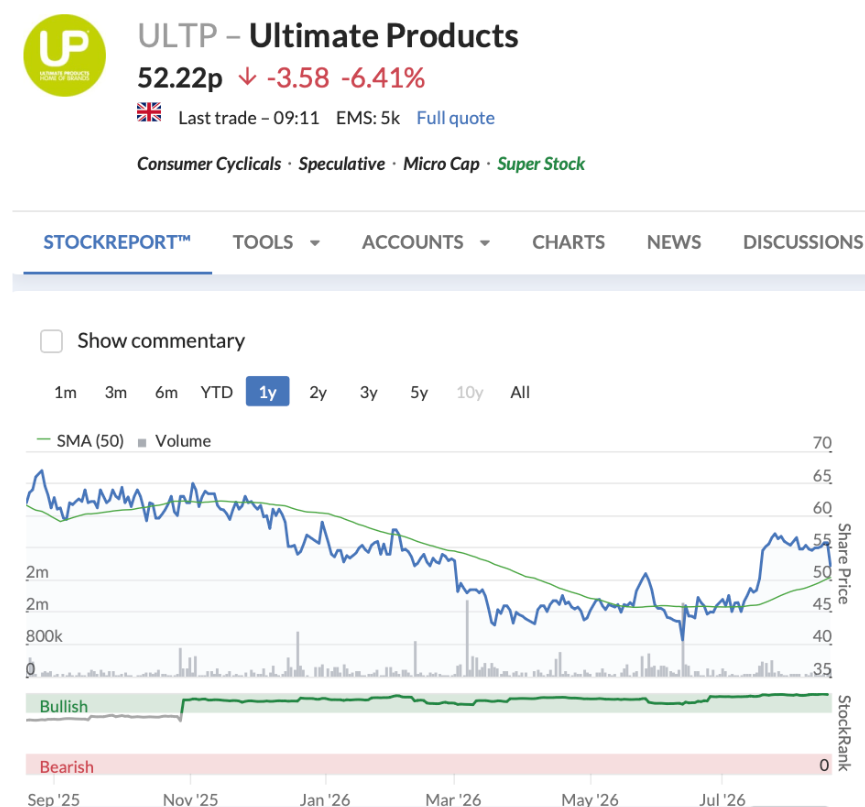865x807 pixels.
Task: Click the StockRank axis title
Action: tap(844, 733)
